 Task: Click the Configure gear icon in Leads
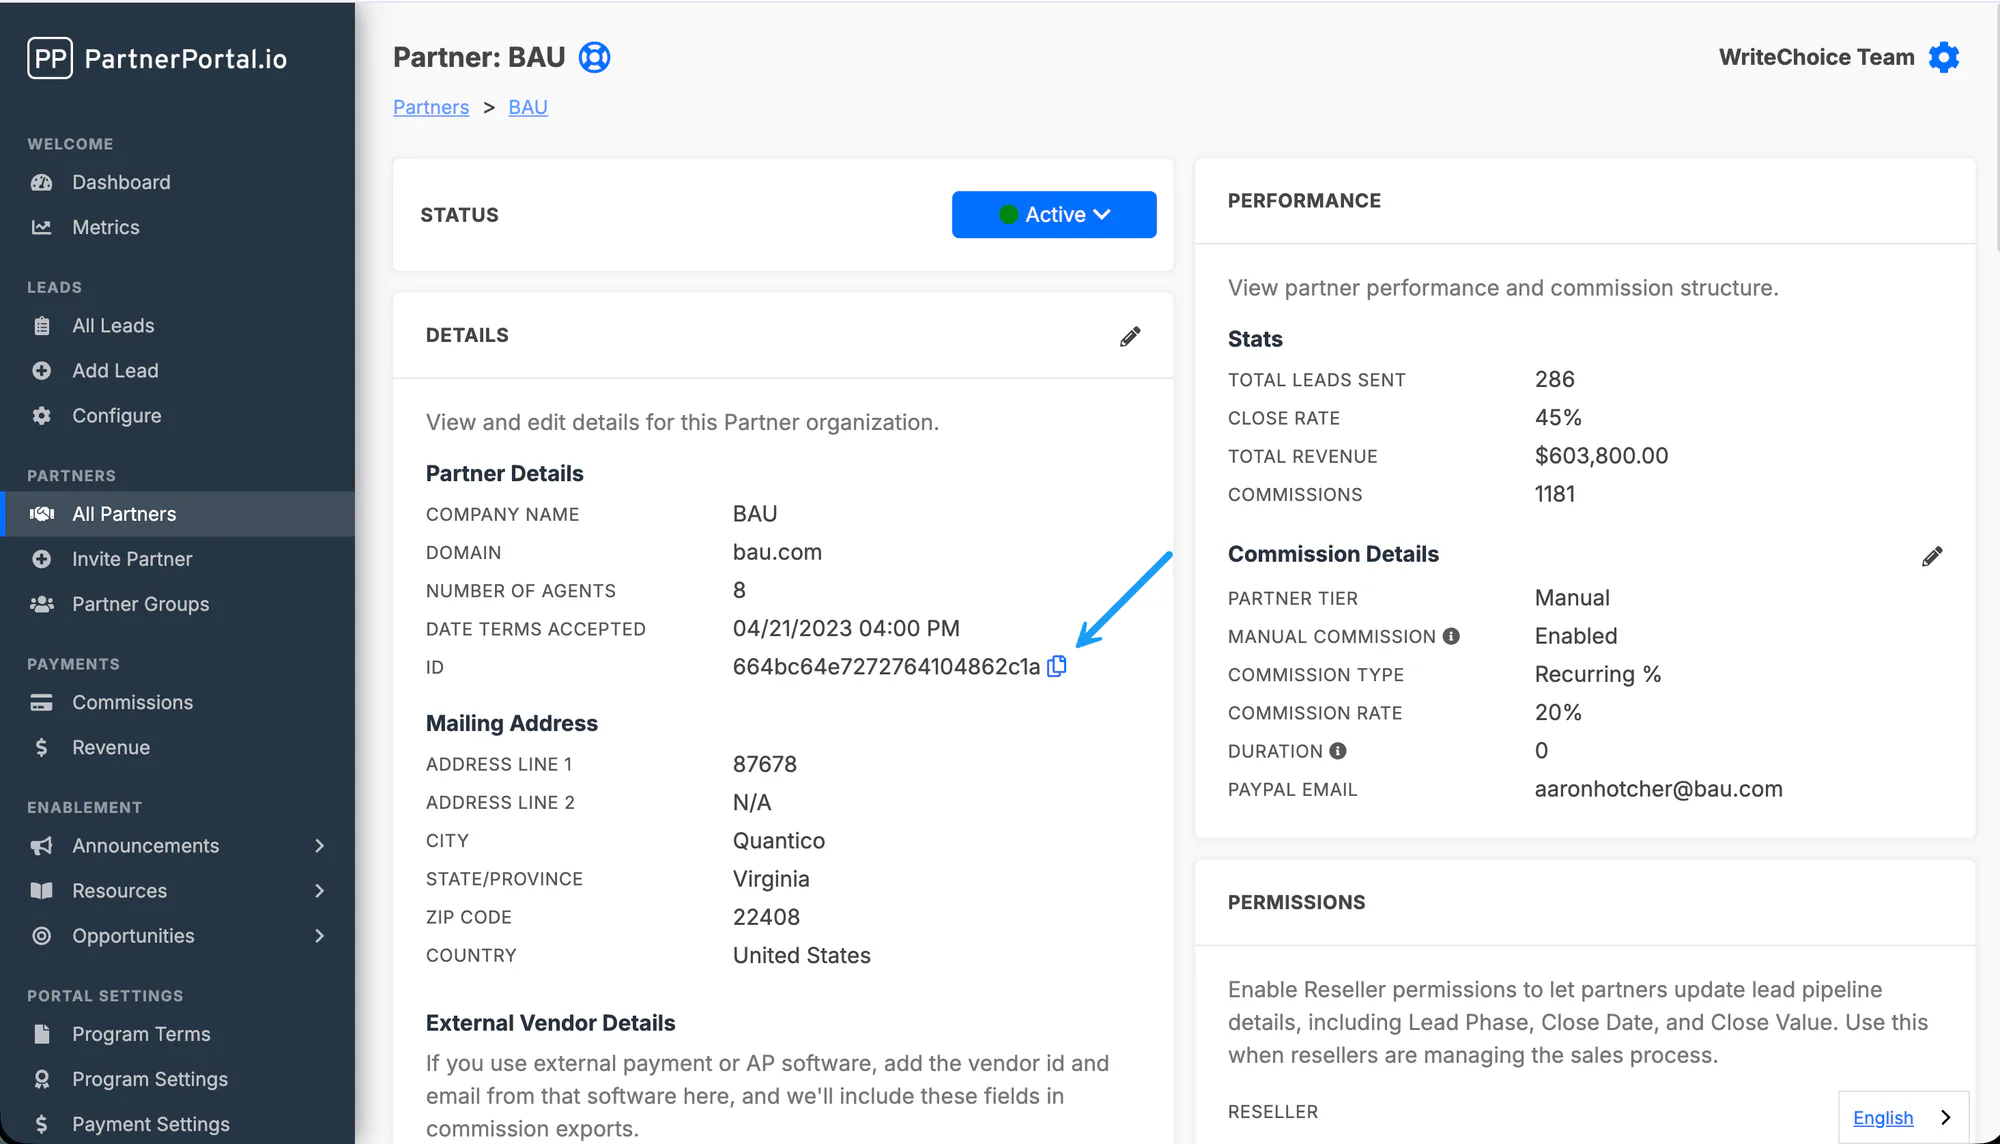click(42, 416)
